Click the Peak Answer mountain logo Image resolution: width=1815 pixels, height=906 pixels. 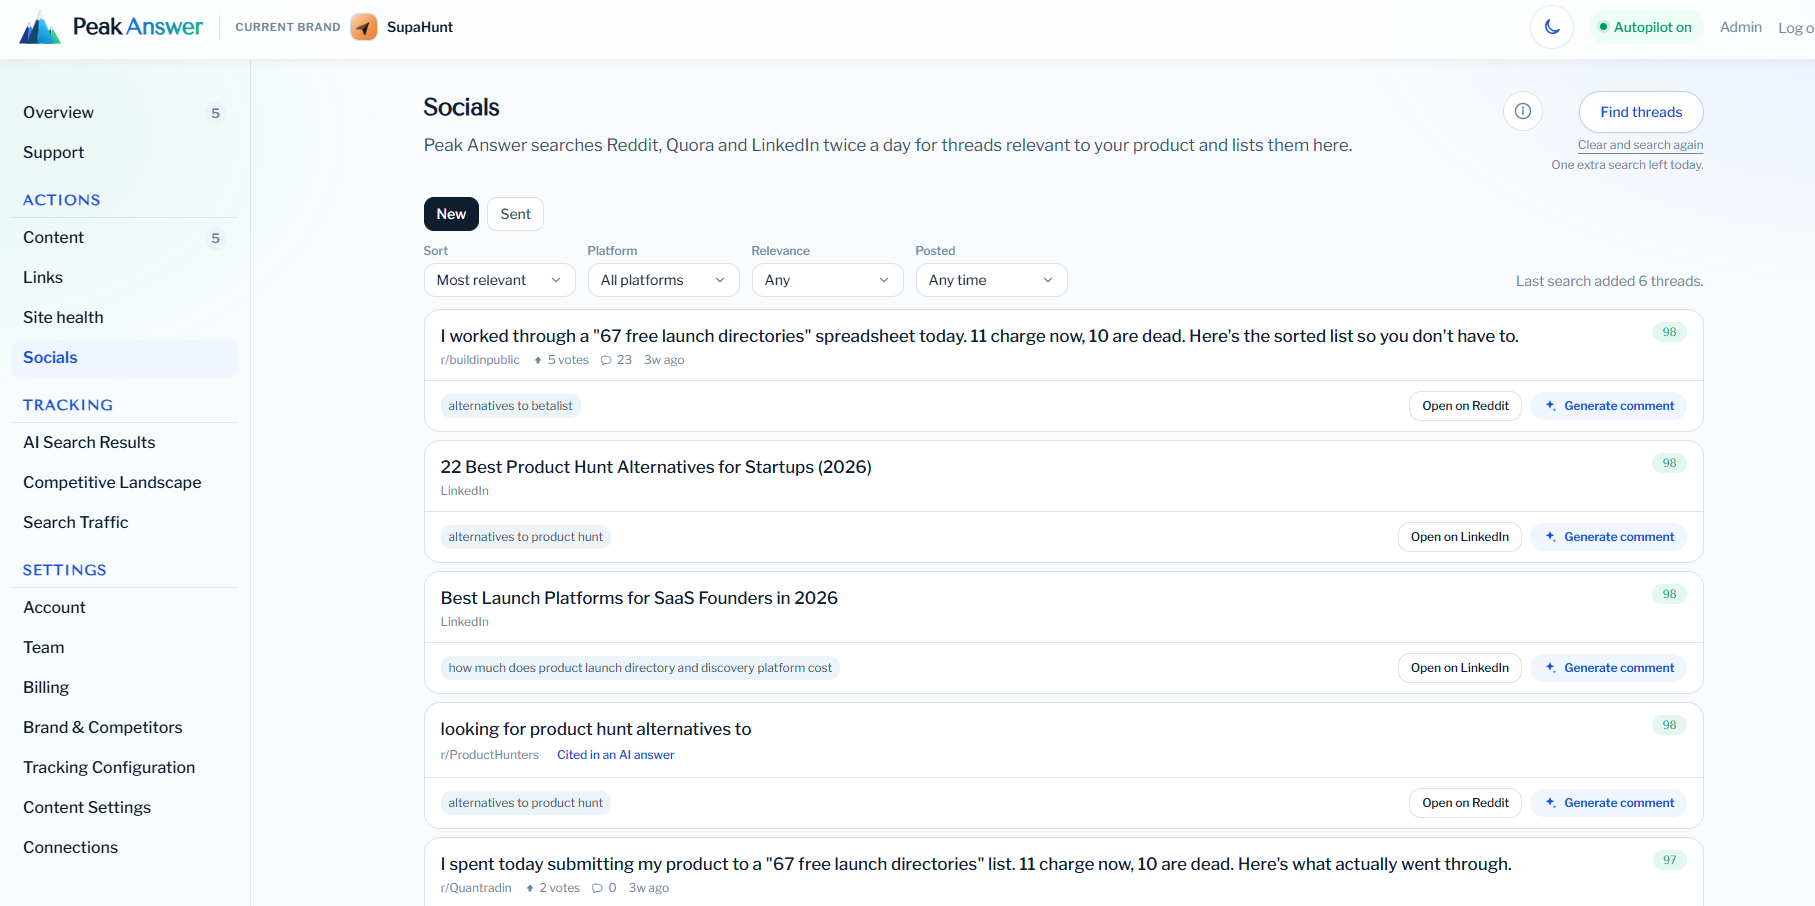pyautogui.click(x=40, y=28)
